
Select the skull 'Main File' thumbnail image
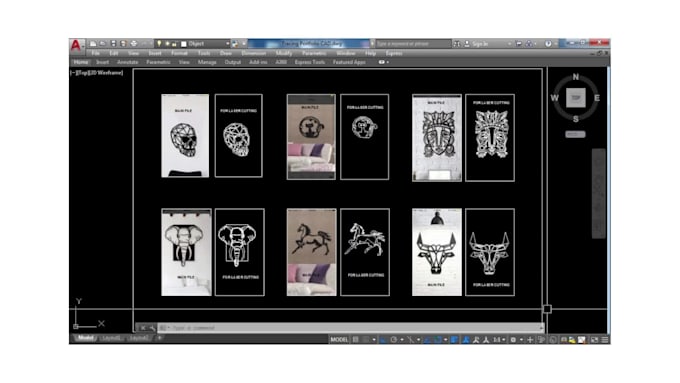[x=185, y=136]
